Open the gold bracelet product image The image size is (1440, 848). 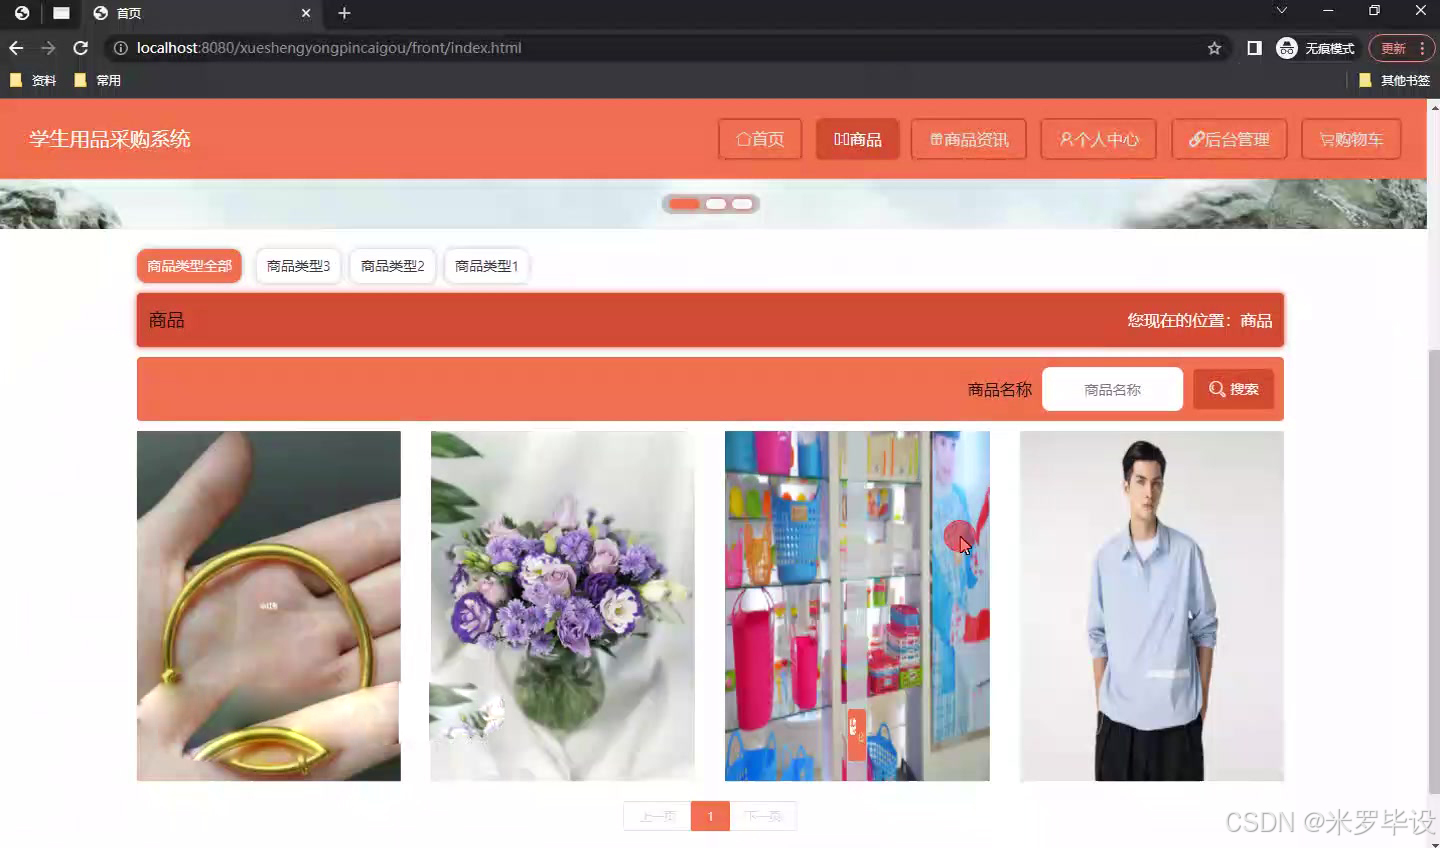pyautogui.click(x=269, y=606)
